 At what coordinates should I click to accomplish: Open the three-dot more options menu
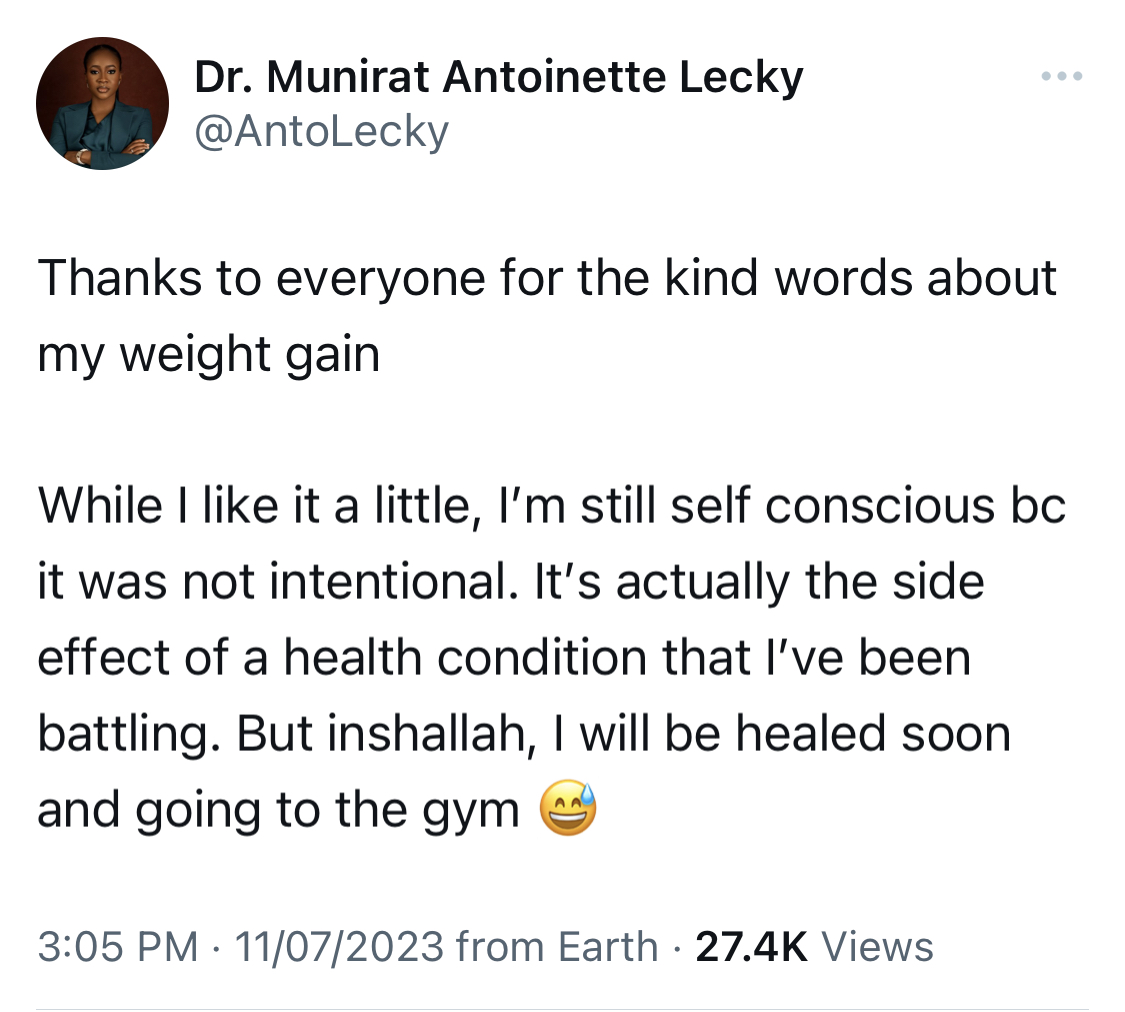1061,76
